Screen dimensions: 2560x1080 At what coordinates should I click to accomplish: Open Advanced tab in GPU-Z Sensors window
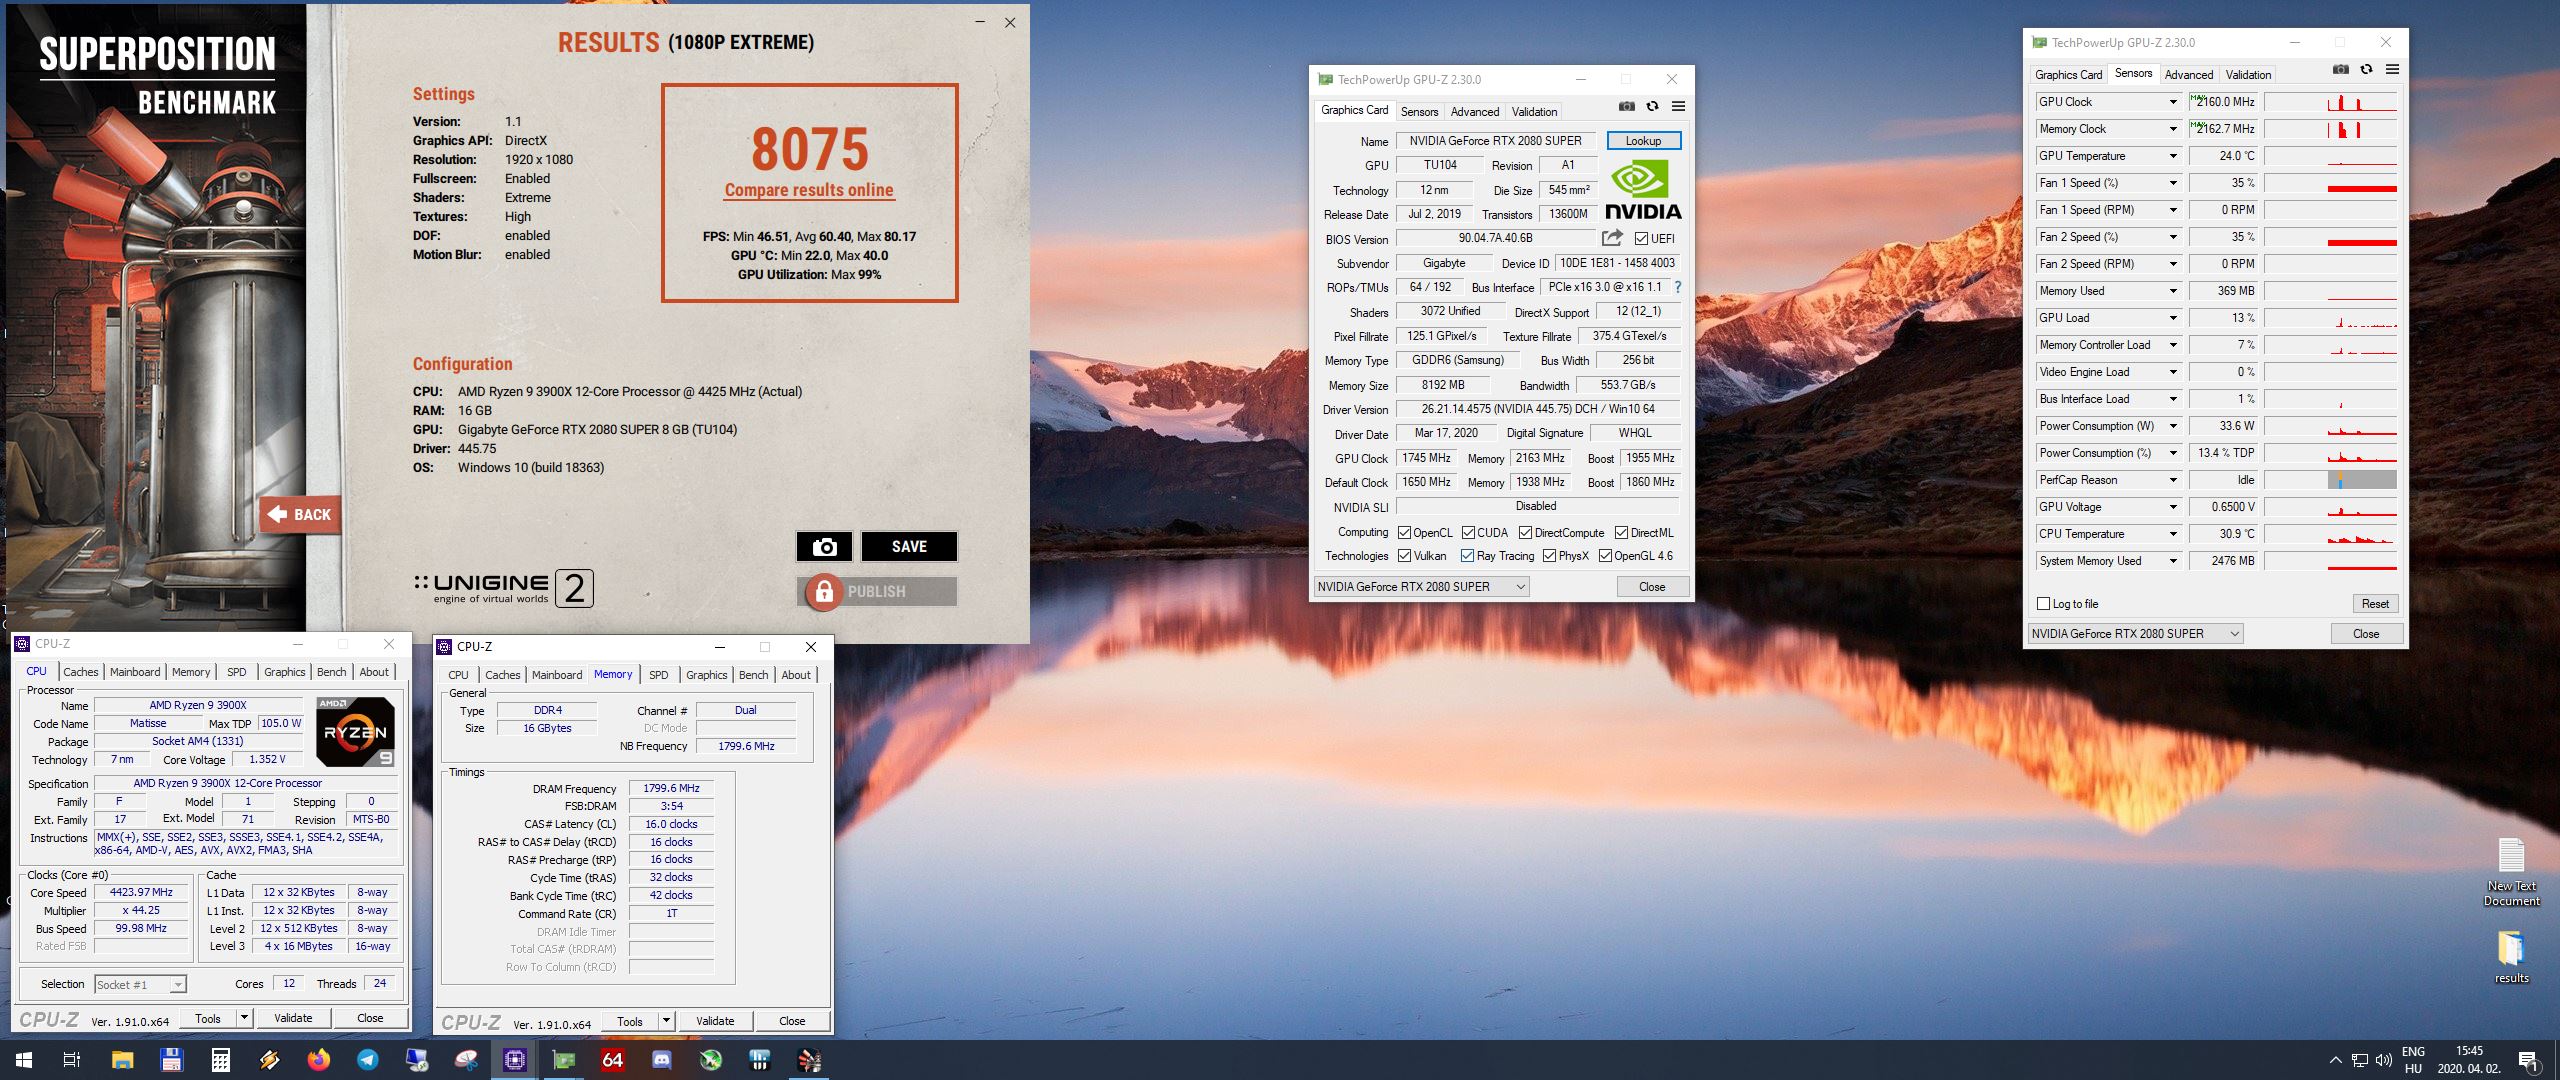[2188, 75]
